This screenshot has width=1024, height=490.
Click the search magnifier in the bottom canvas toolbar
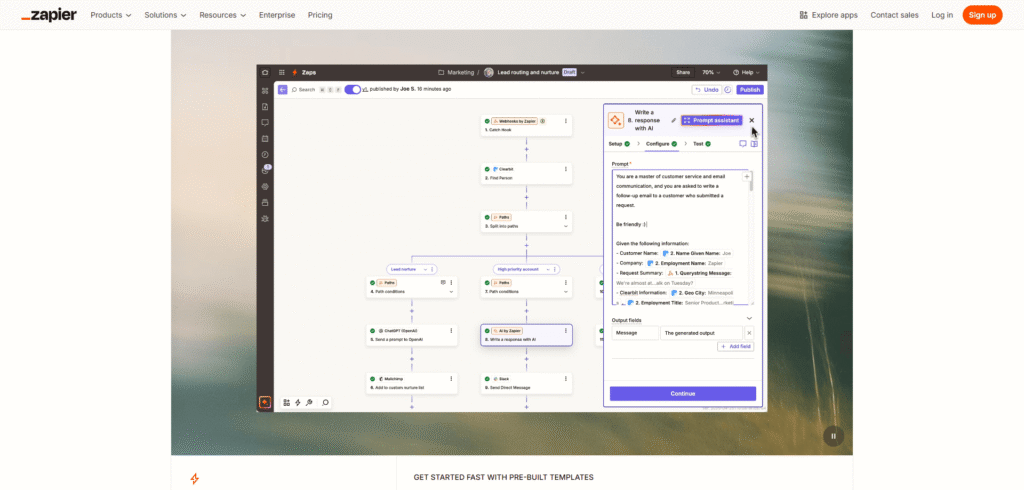[x=325, y=402]
